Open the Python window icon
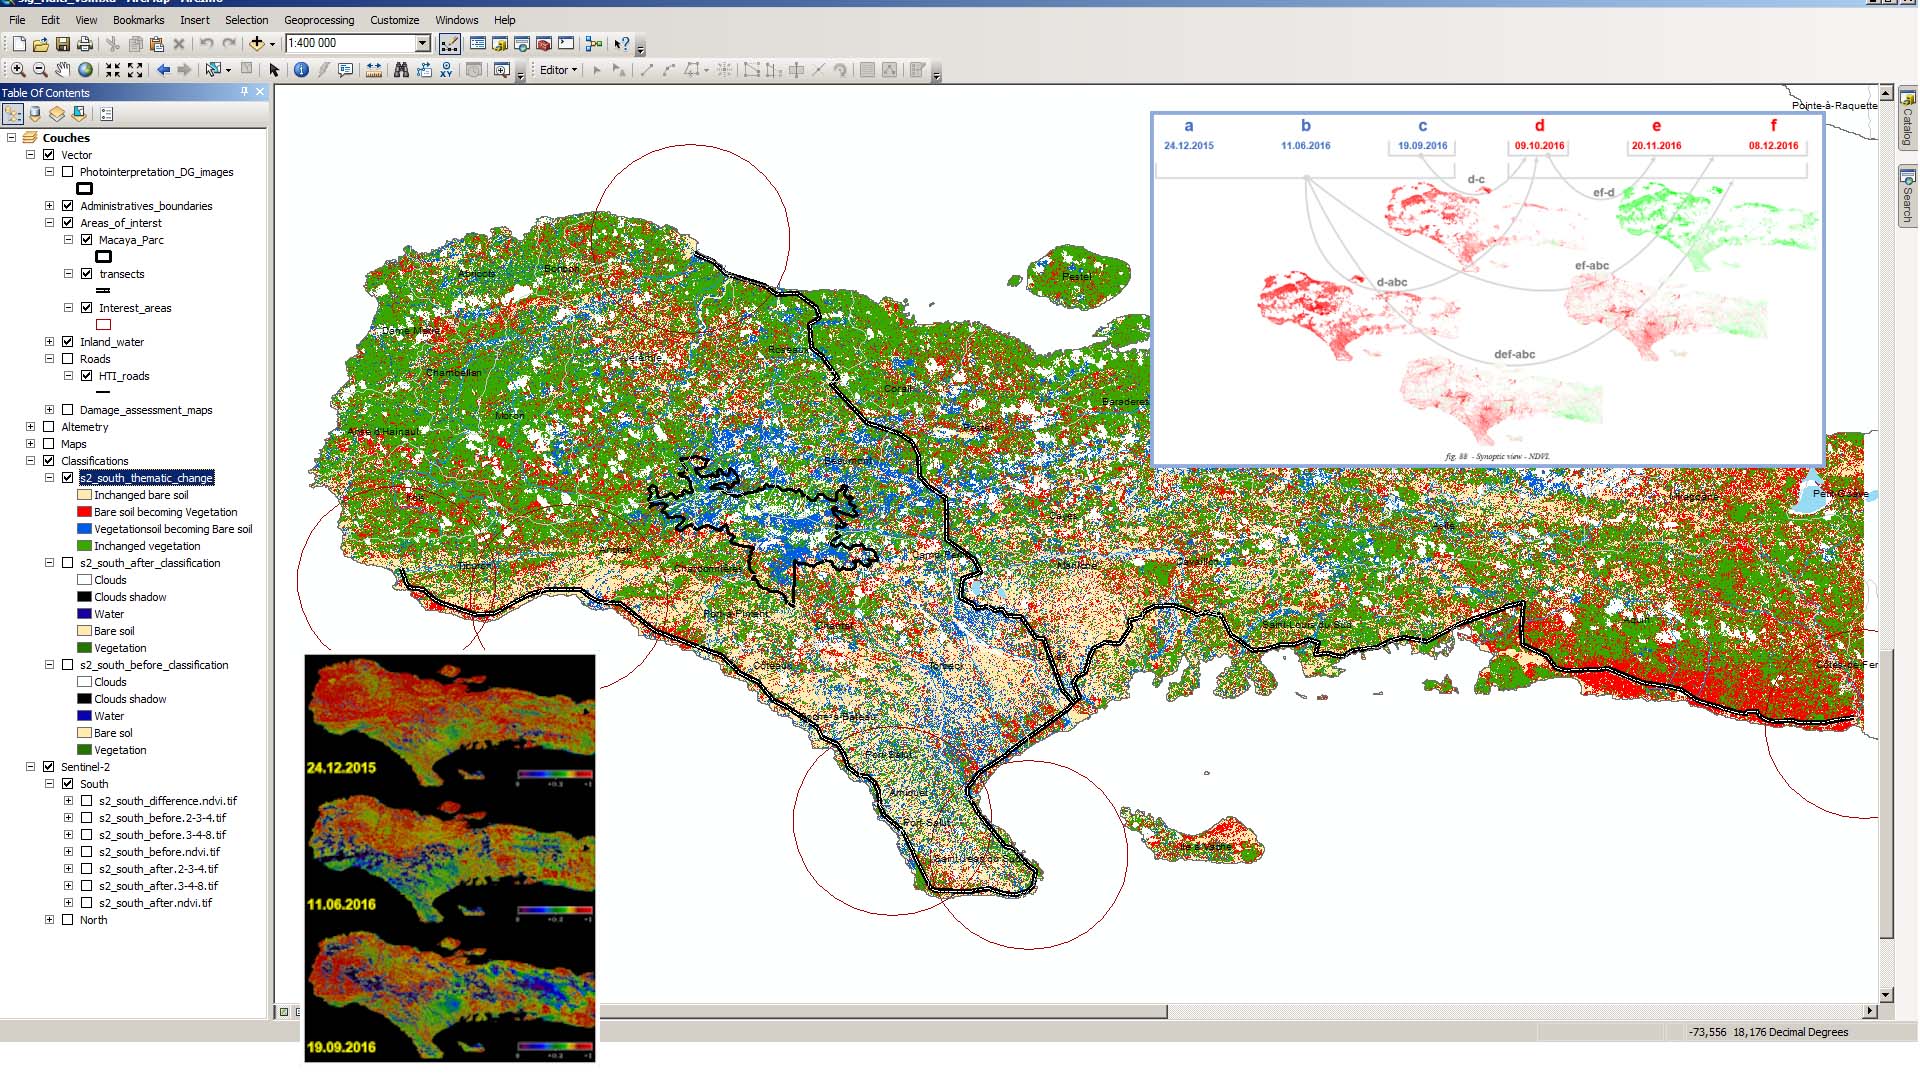 (x=566, y=44)
